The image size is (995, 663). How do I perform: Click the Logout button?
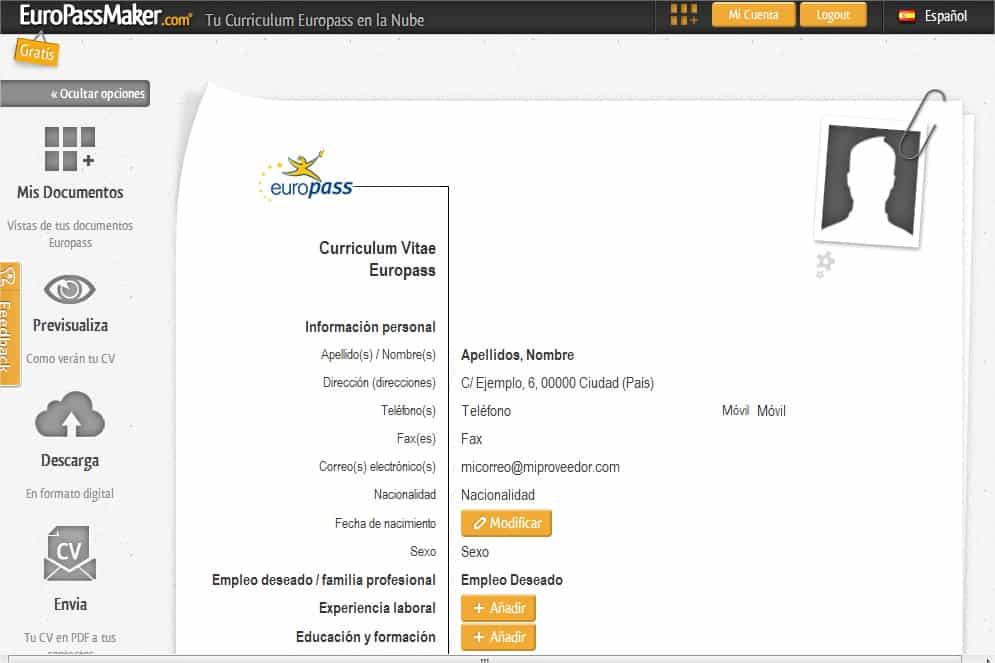click(833, 14)
